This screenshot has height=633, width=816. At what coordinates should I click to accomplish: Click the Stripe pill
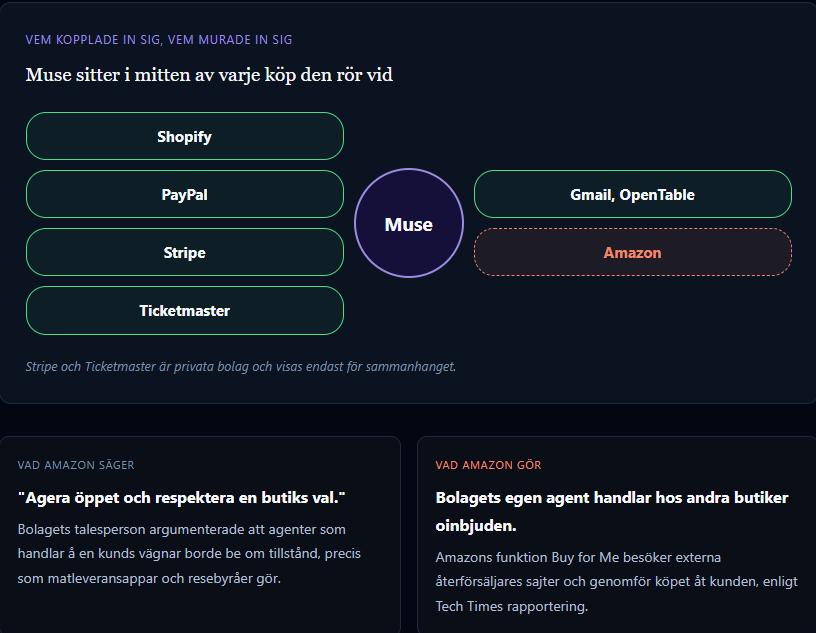185,252
